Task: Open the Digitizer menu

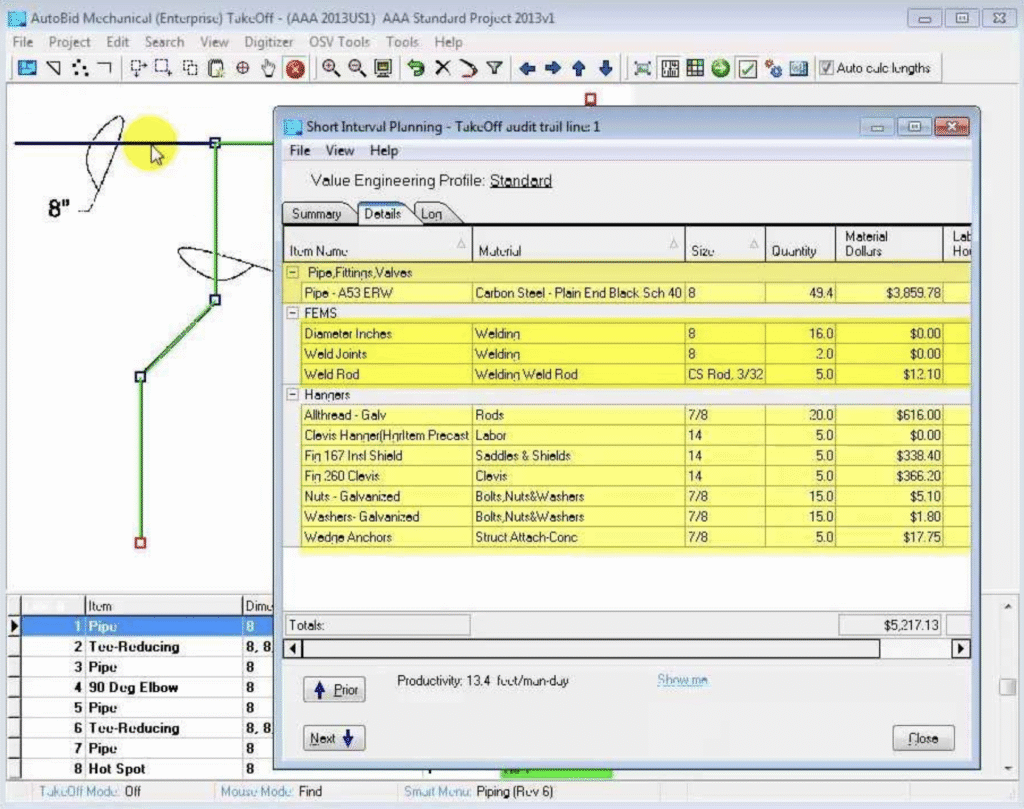Action: click(x=268, y=42)
